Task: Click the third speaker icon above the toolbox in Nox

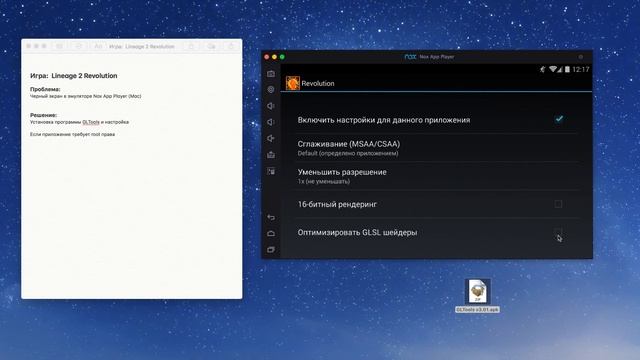Action: tap(271, 138)
